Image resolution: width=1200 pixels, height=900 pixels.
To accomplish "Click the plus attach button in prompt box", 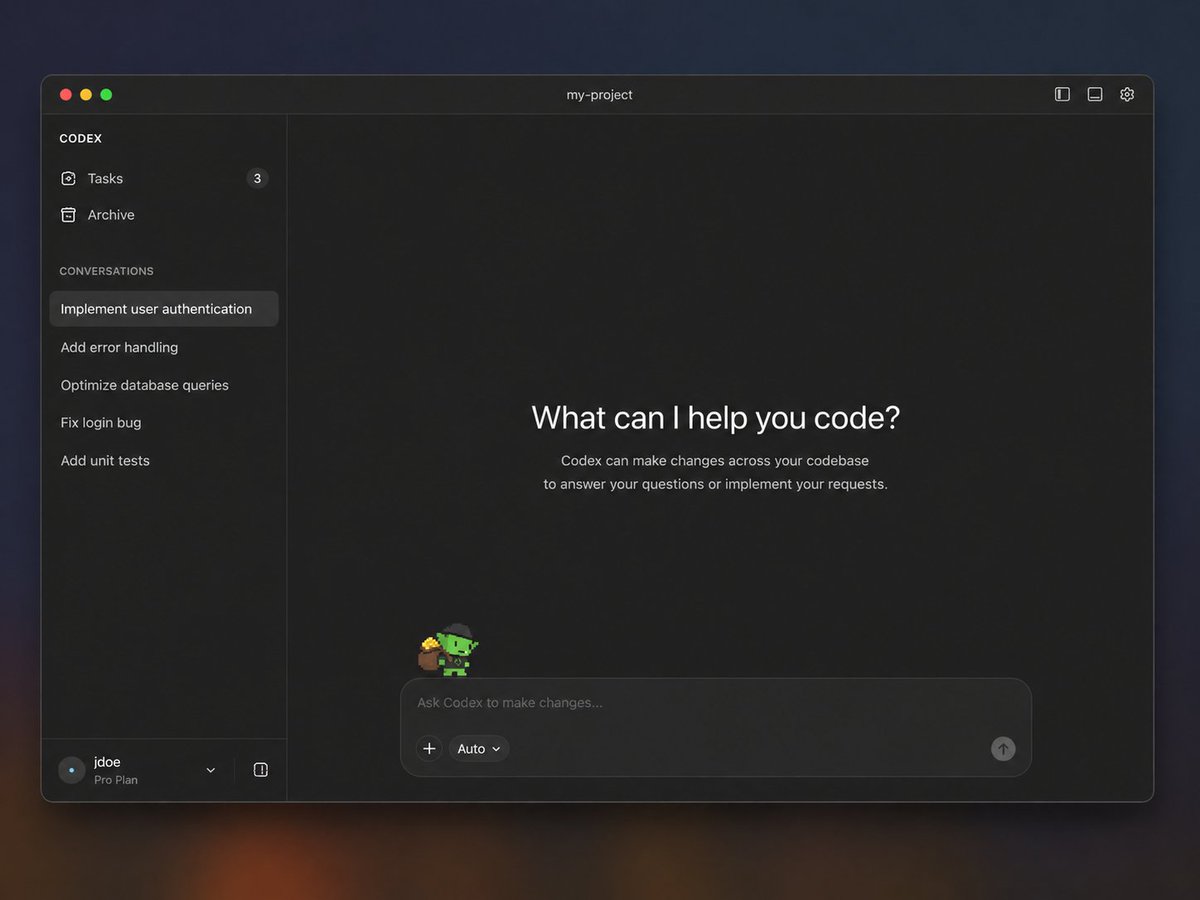I will [x=429, y=748].
